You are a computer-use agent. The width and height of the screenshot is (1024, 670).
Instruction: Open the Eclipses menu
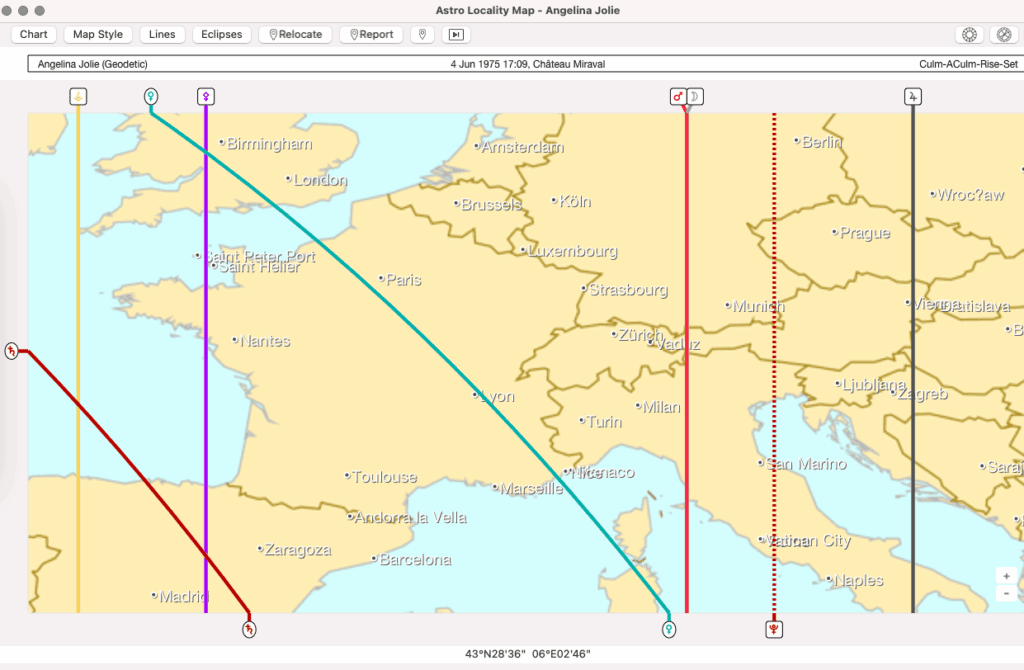coord(221,34)
